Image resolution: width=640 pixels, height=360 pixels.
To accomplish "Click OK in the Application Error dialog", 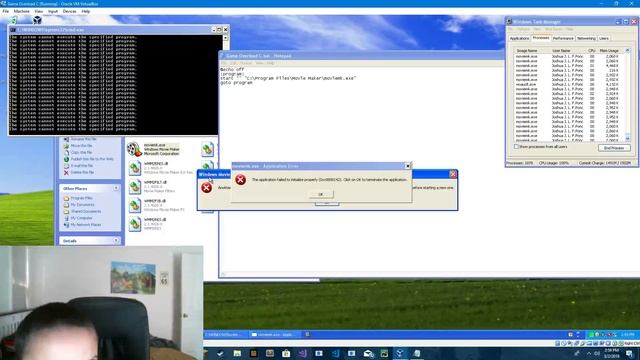I will pyautogui.click(x=321, y=194).
